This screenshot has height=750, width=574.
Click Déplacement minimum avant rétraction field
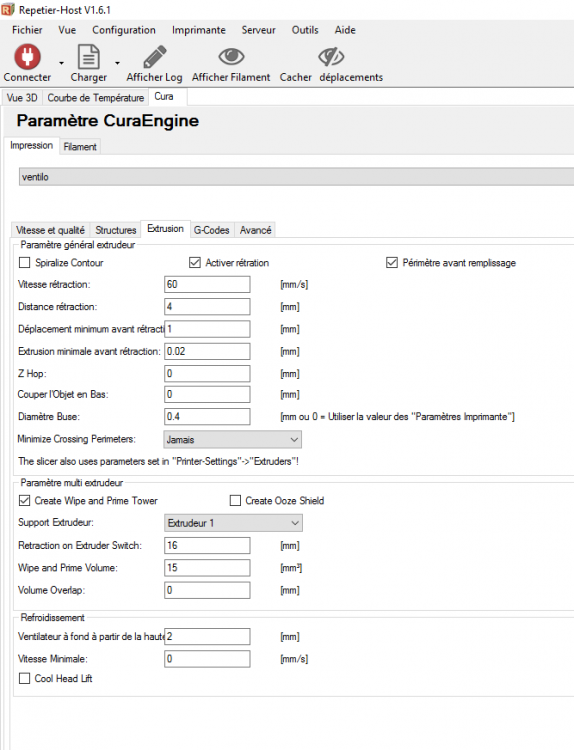[x=207, y=329]
